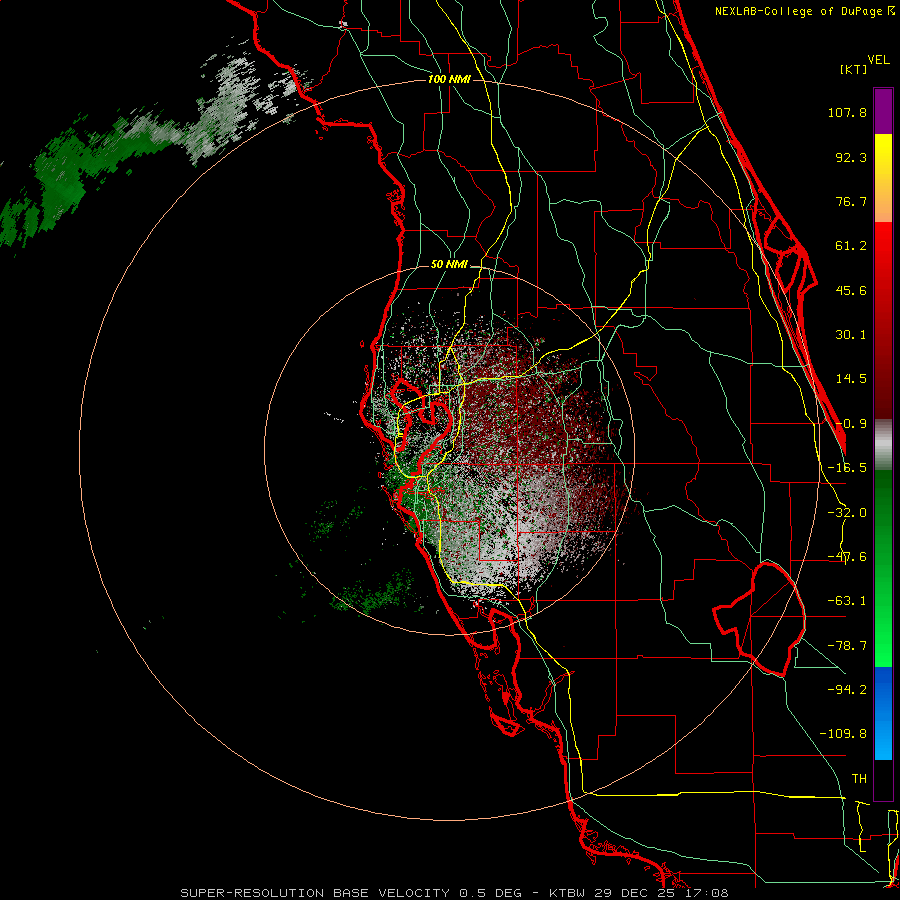The image size is (900, 900).
Task: Click the 14.5 legend value
Action: [851, 379]
